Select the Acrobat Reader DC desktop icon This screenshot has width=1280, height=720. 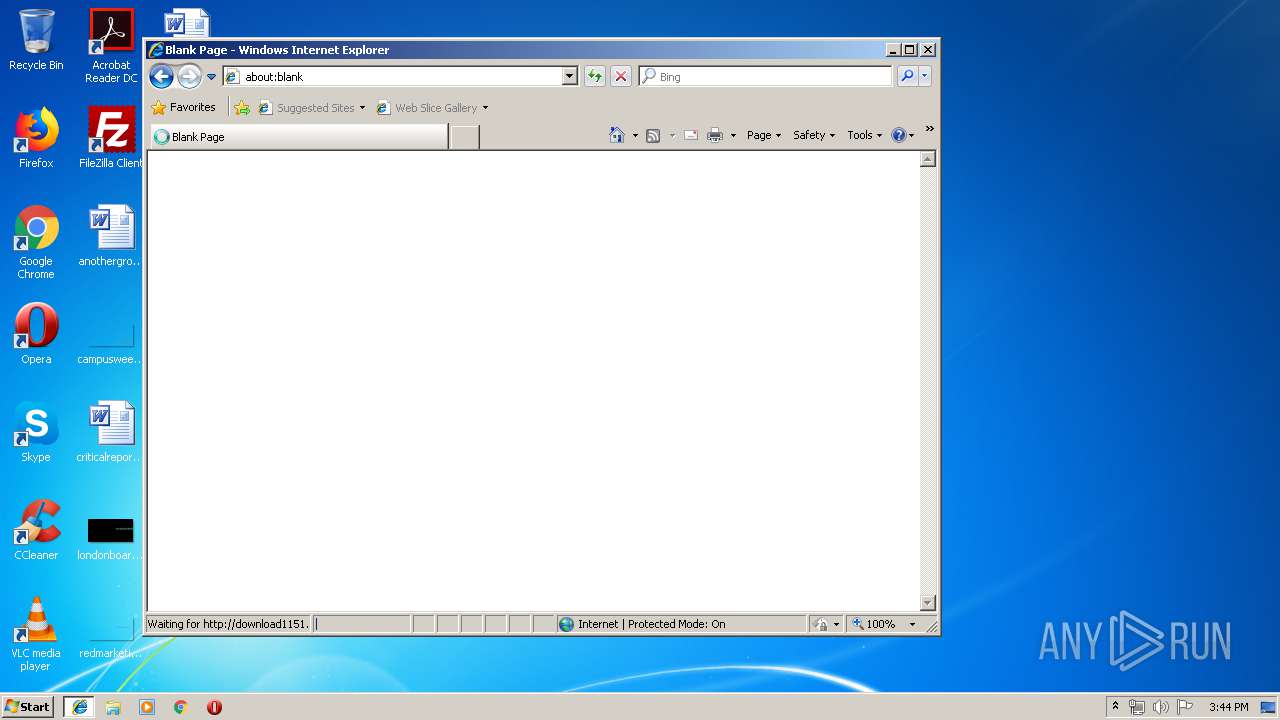[x=111, y=46]
